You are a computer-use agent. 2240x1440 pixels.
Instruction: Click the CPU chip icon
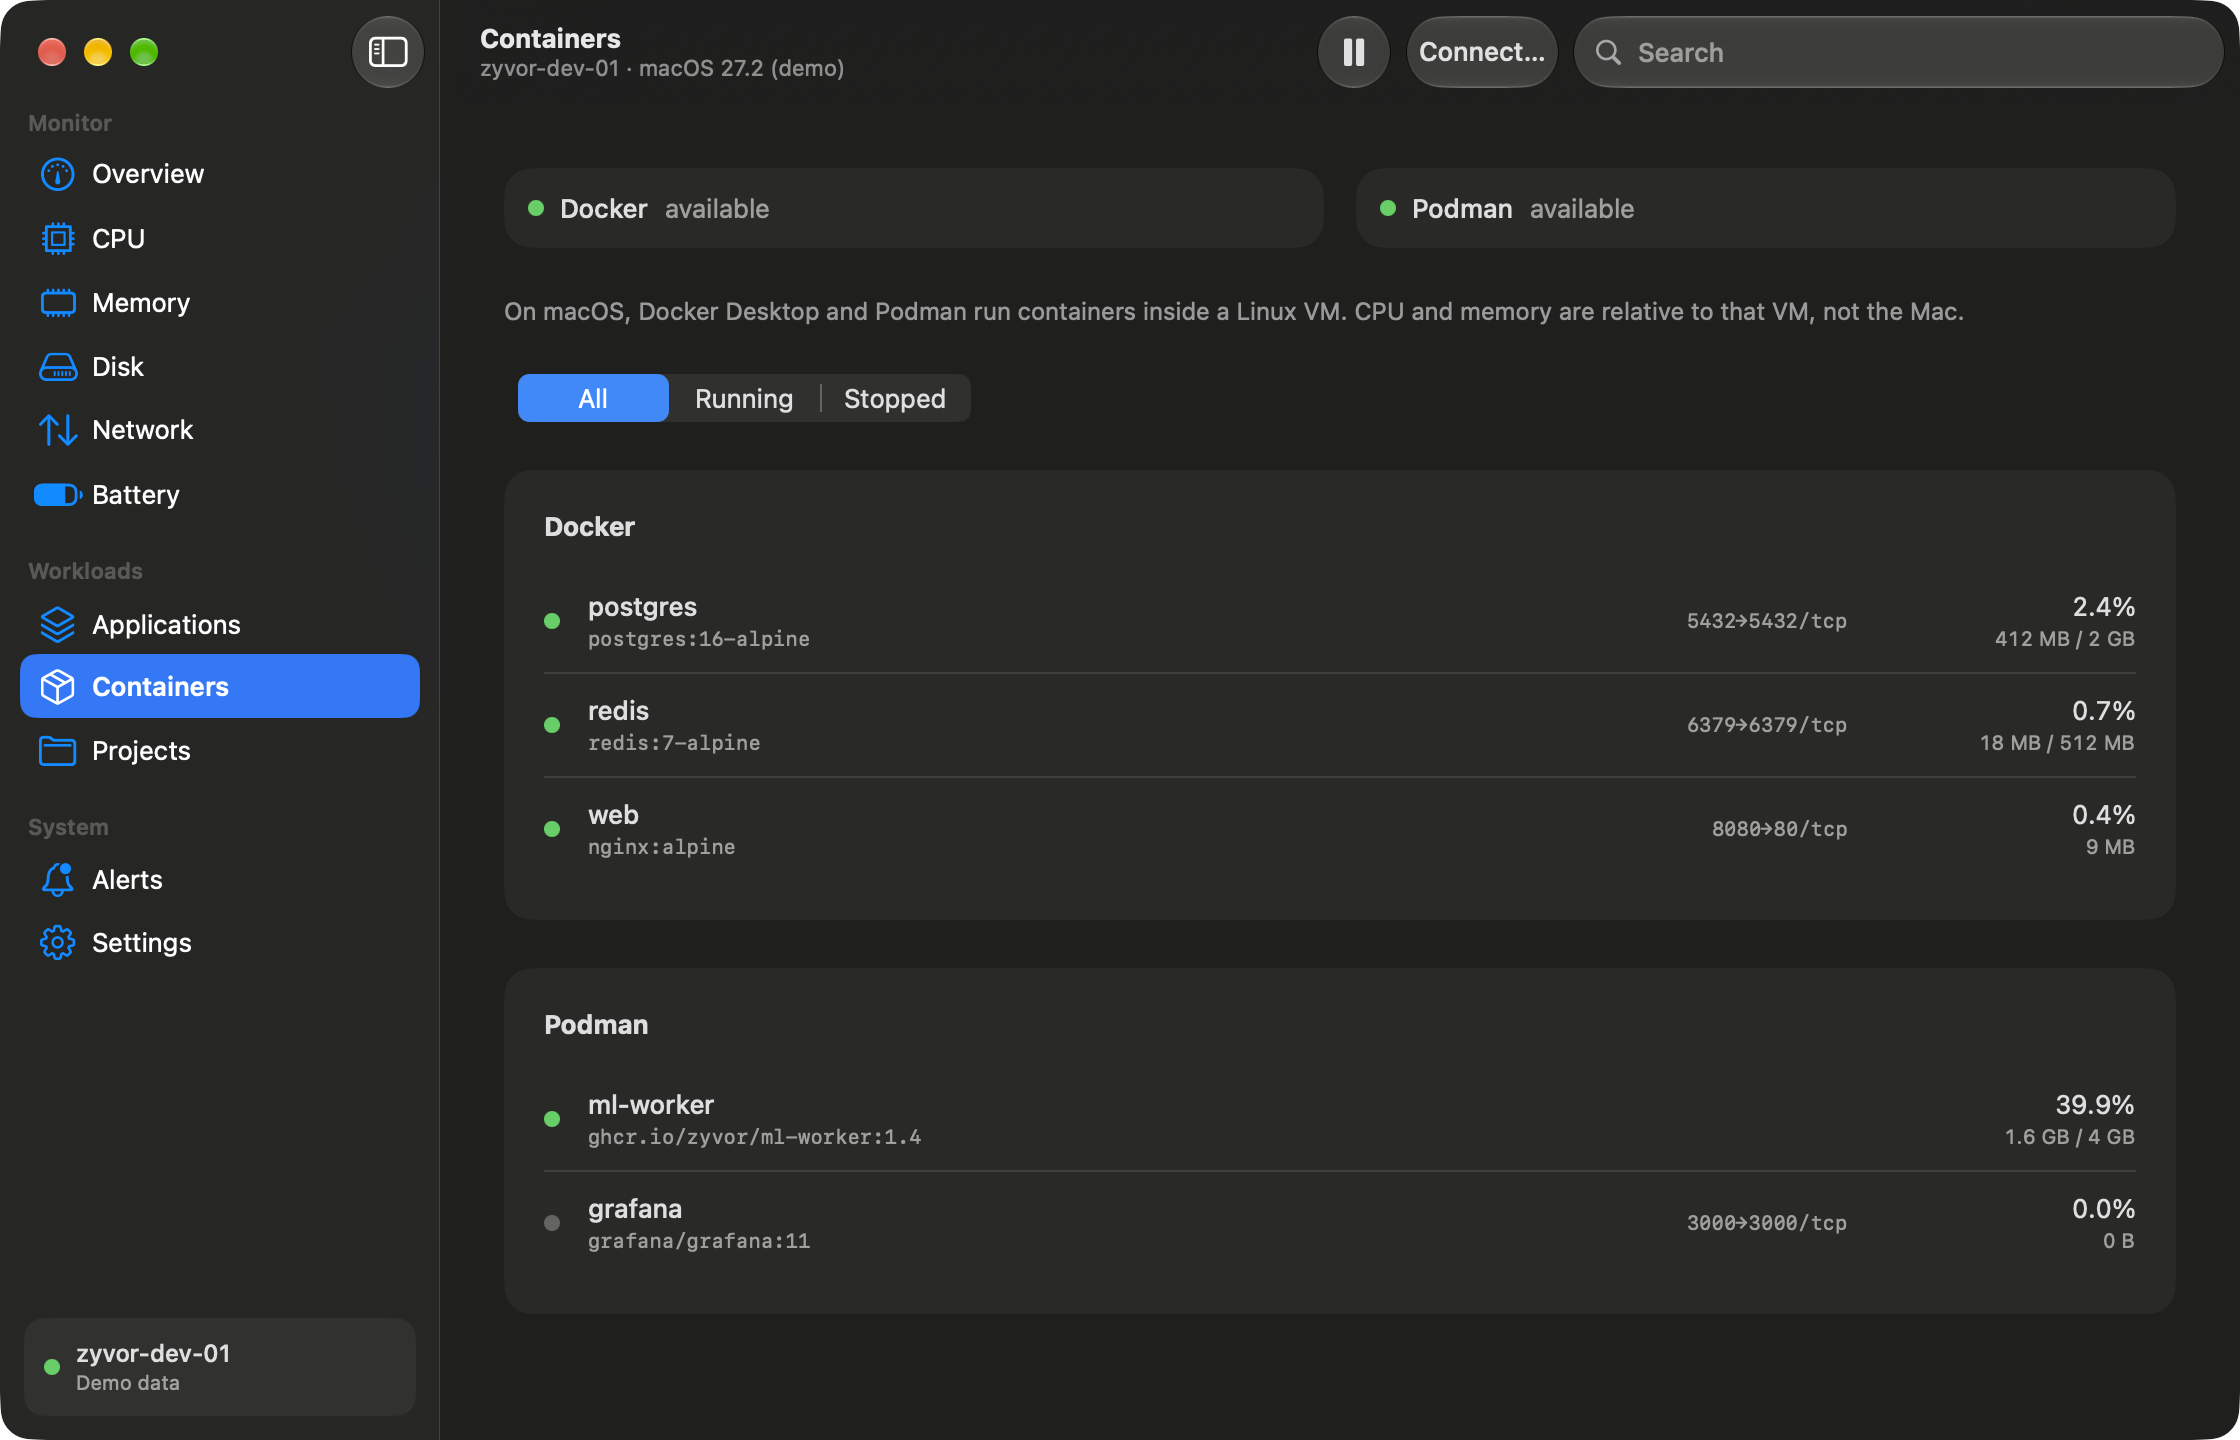(57, 238)
